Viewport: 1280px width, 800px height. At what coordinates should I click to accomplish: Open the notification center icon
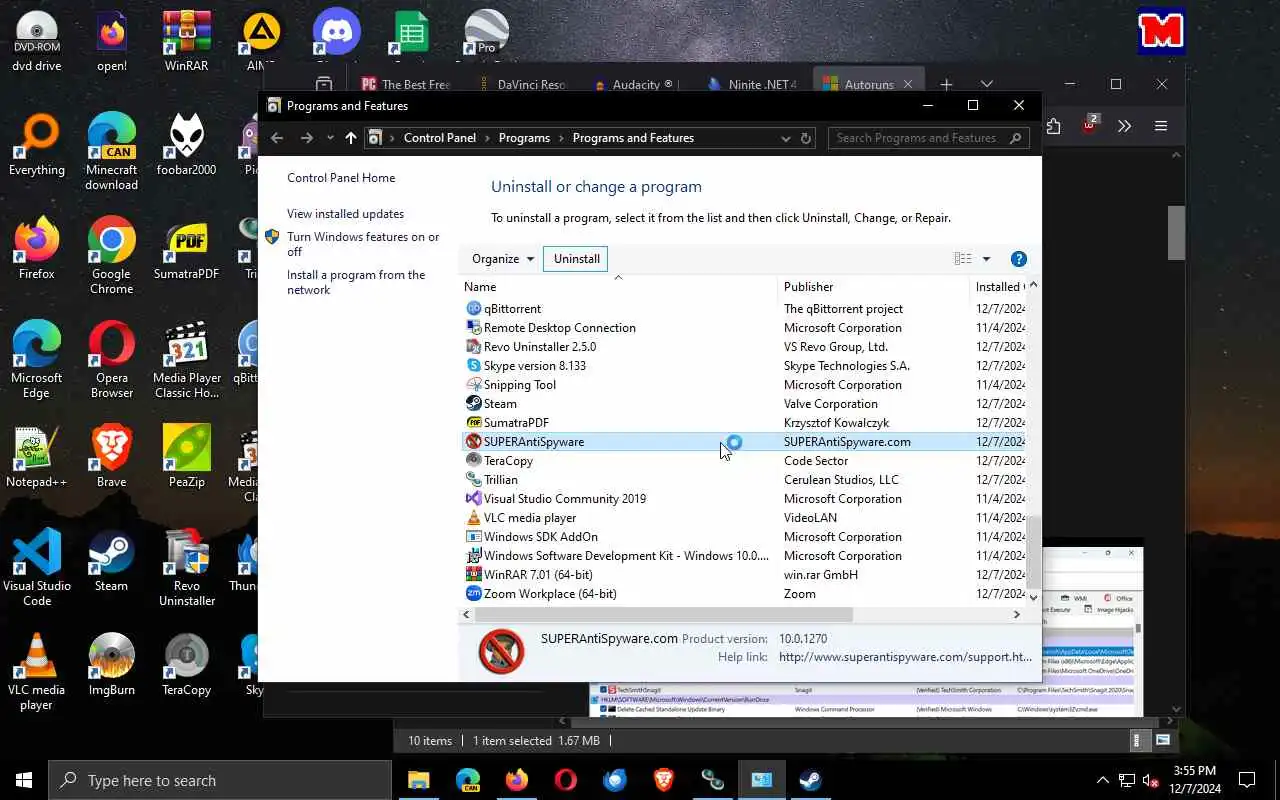(1247, 780)
